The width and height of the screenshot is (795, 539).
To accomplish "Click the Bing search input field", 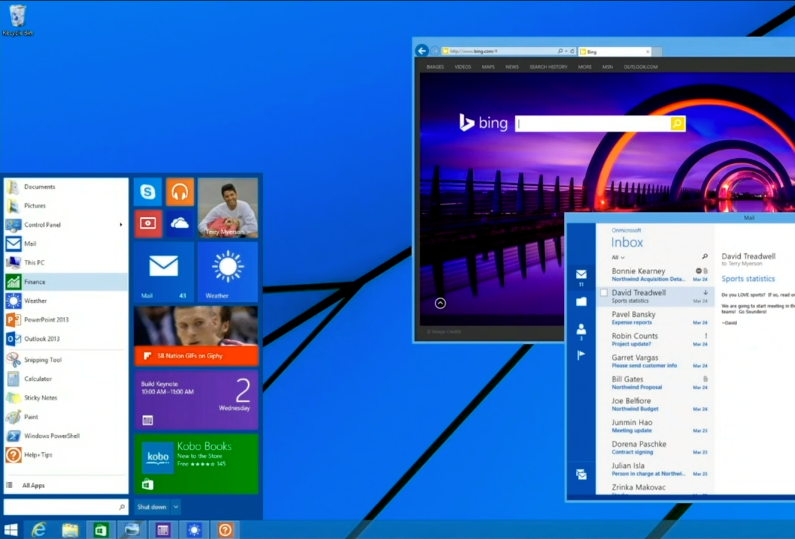I will (x=593, y=123).
